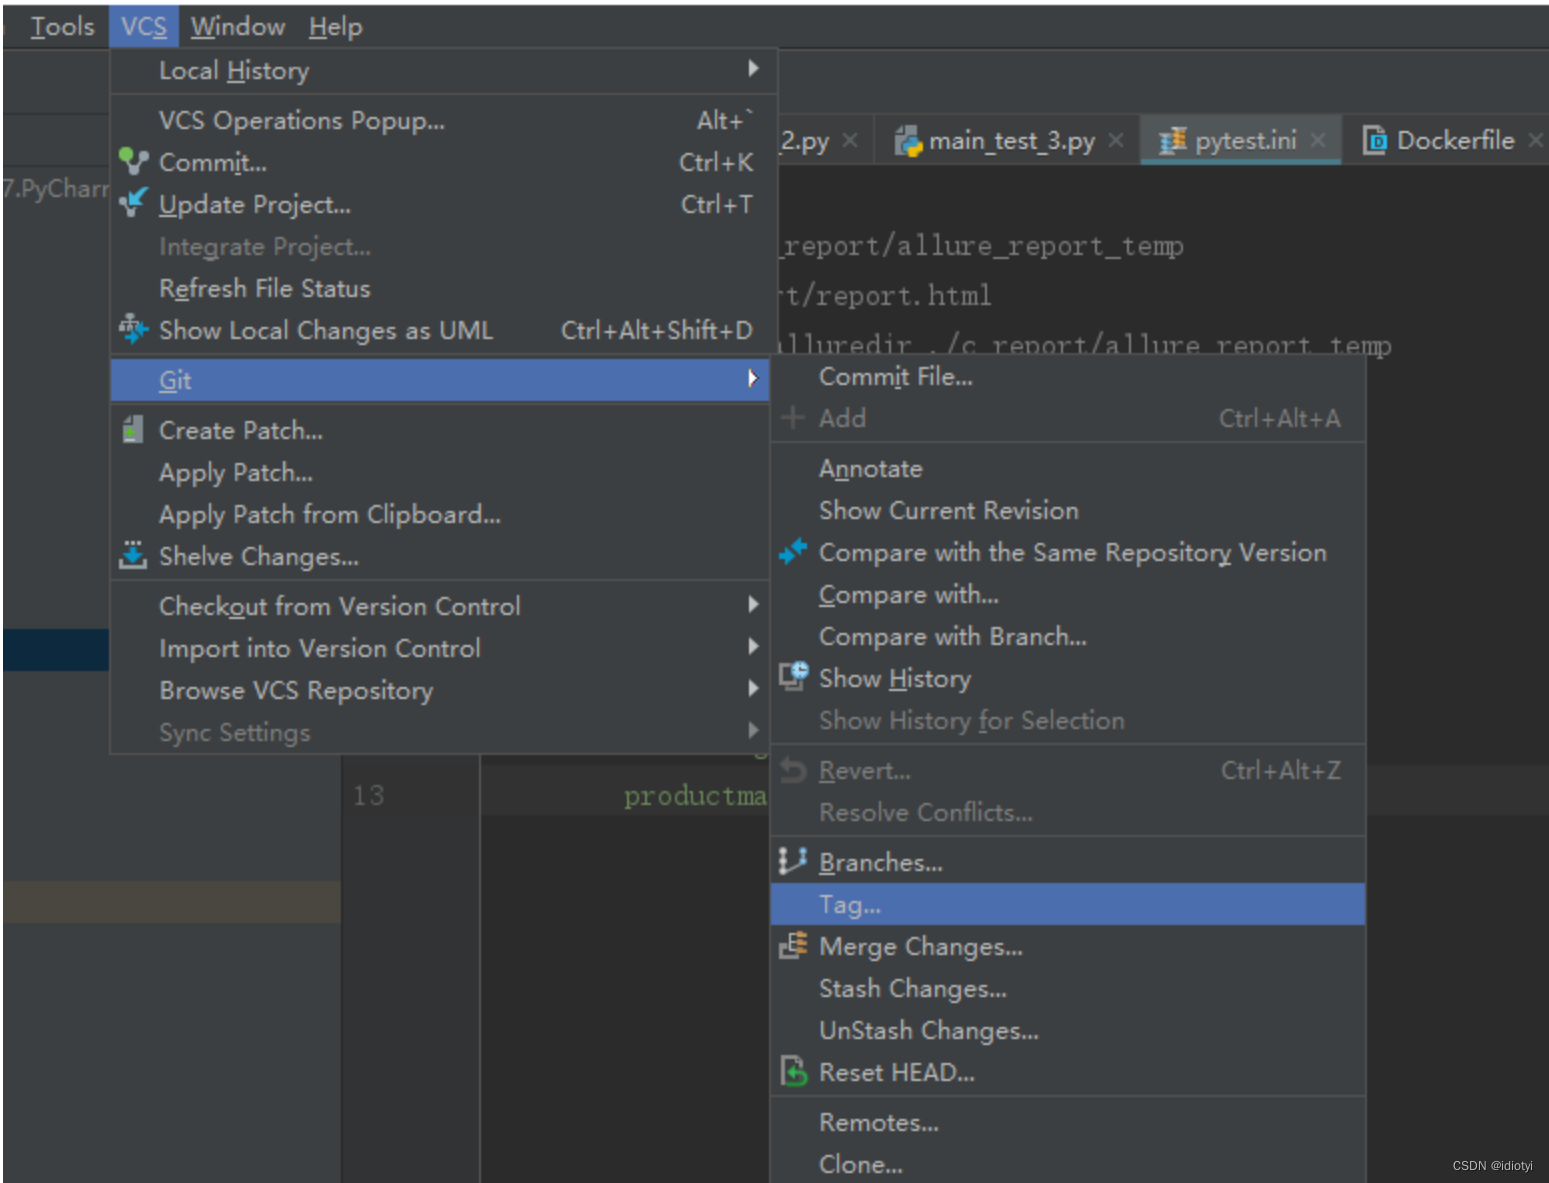
Task: Click the Reset HEAD icon
Action: pos(793,1071)
